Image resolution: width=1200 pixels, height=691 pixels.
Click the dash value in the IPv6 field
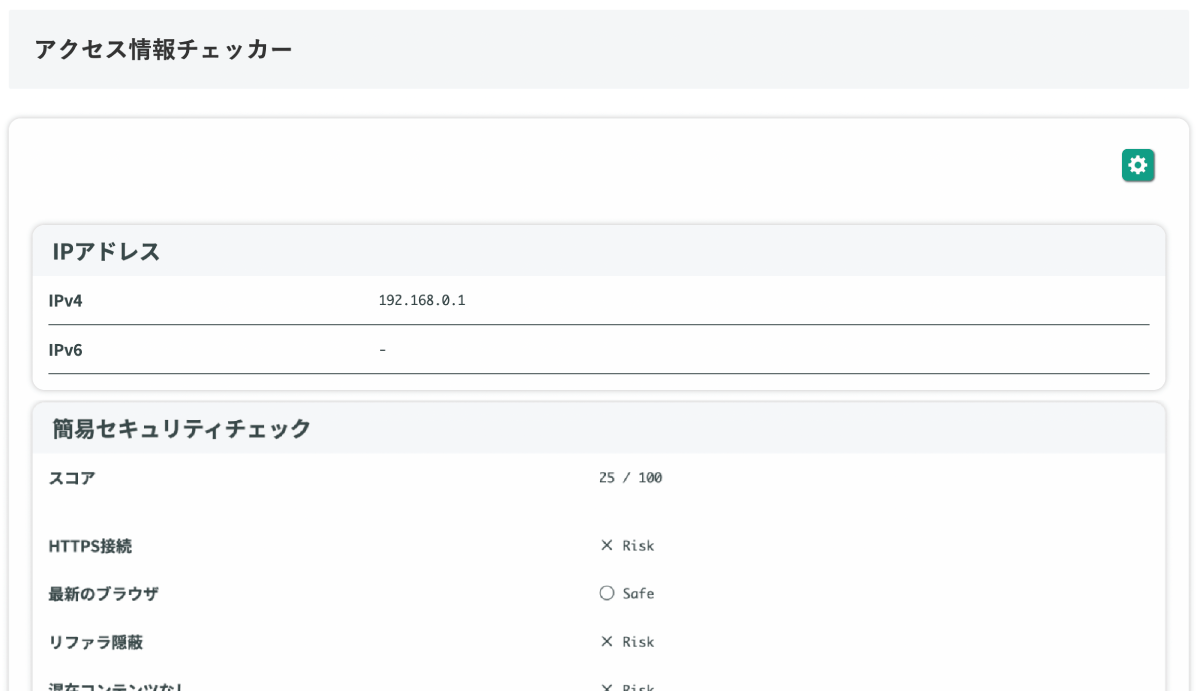(382, 350)
